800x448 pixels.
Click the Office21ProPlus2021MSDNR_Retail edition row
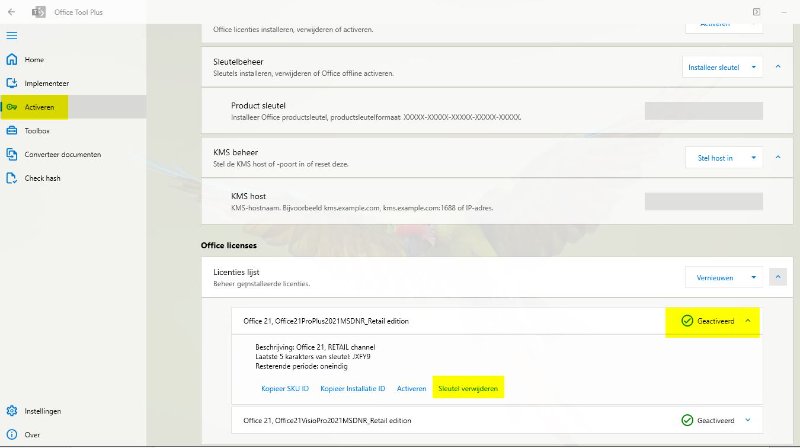point(497,321)
